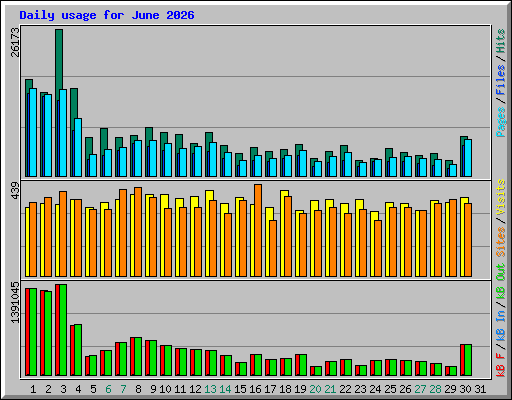Viewport: 512px width, 400px height.
Task: Click day label 18 on the x-axis
Action: 285,389
